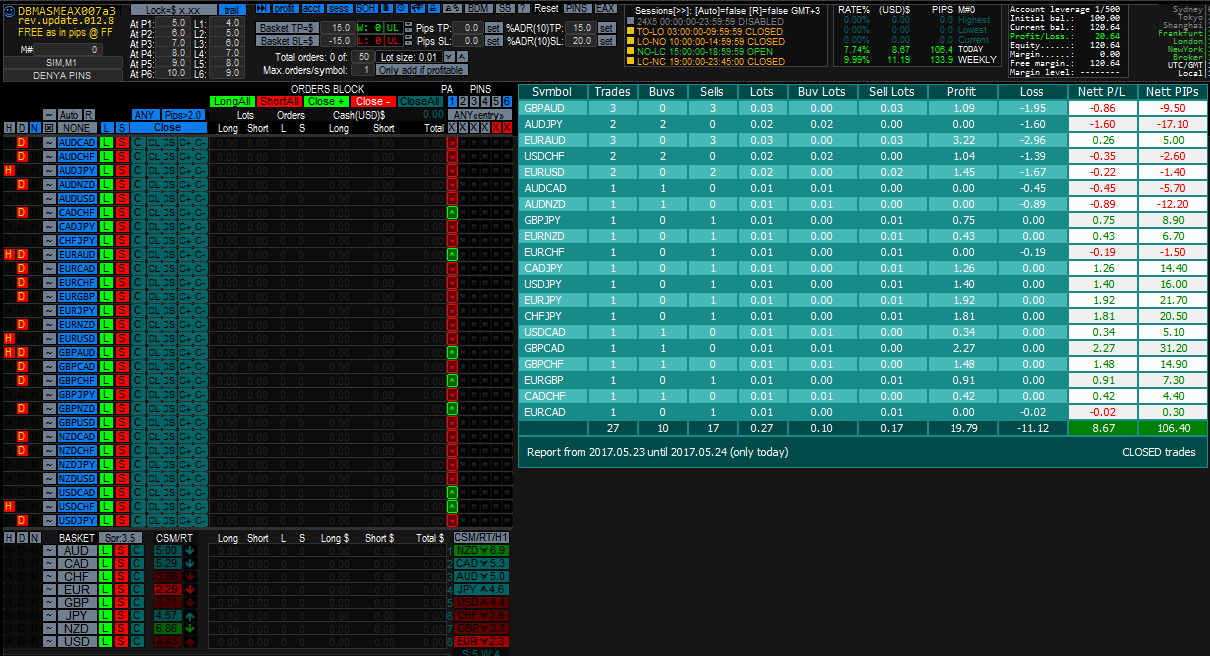Click the question mark help button
Image resolution: width=1210 pixels, height=656 pixels.
point(523,8)
